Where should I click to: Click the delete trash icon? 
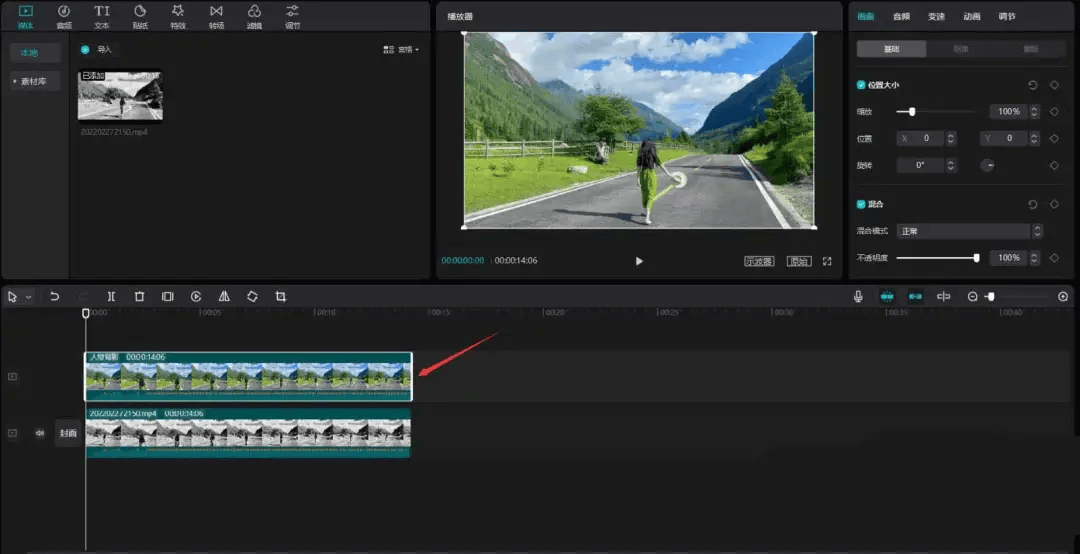point(139,296)
